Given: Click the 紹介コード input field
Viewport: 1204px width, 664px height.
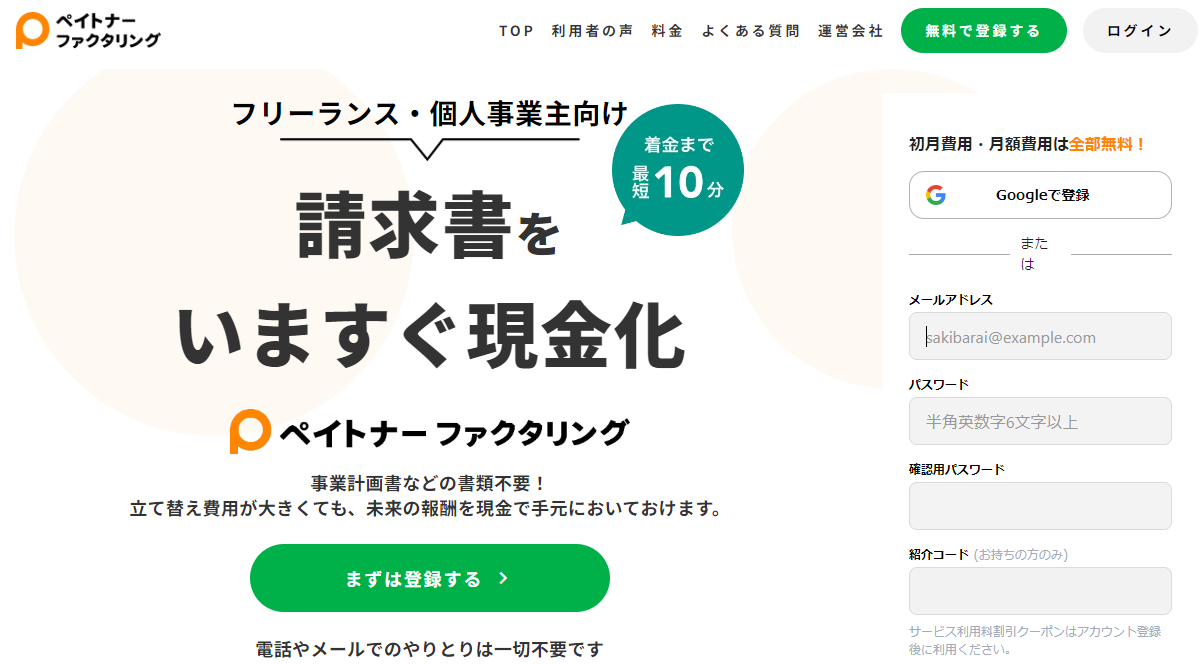Looking at the screenshot, I should click(1040, 592).
